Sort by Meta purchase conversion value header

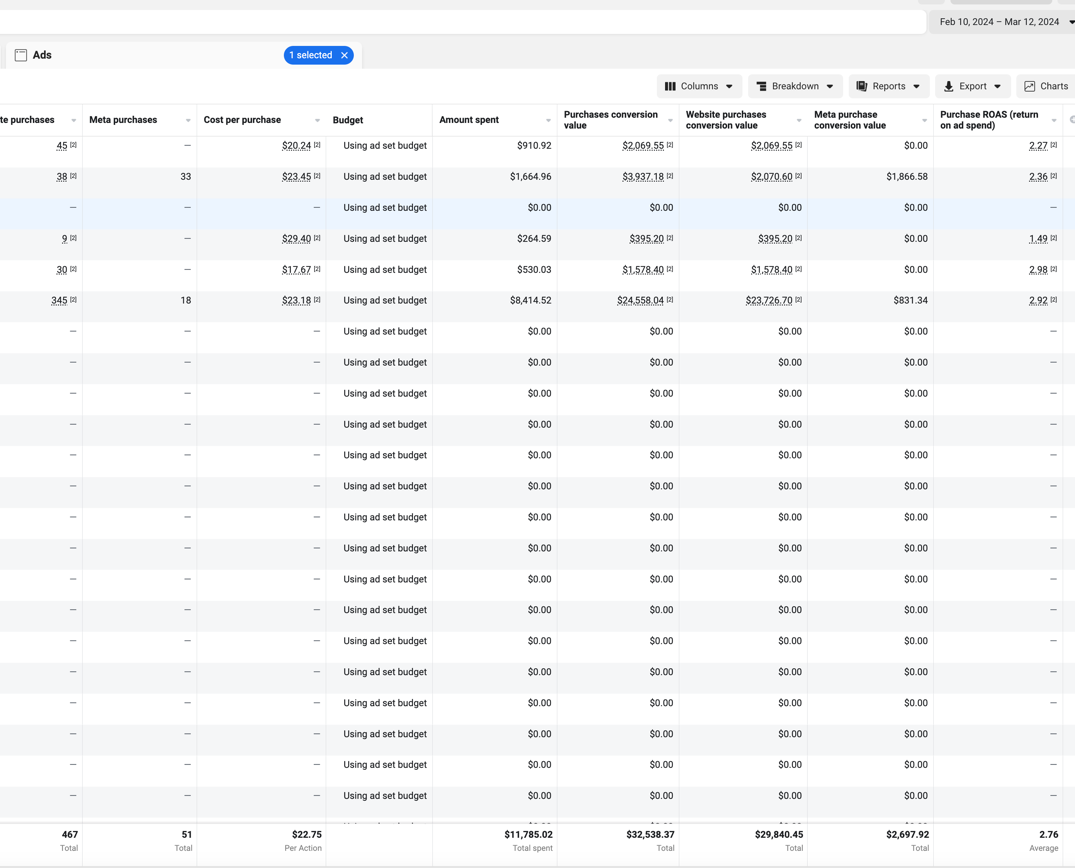point(850,120)
